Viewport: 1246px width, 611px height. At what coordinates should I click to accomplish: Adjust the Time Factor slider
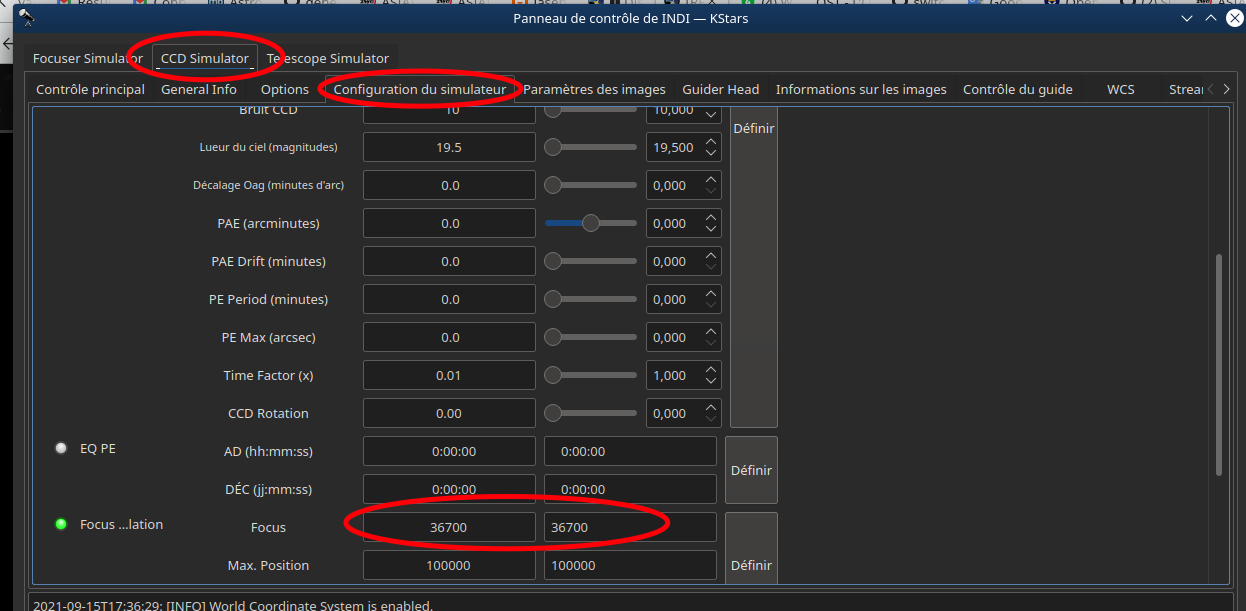(590, 375)
